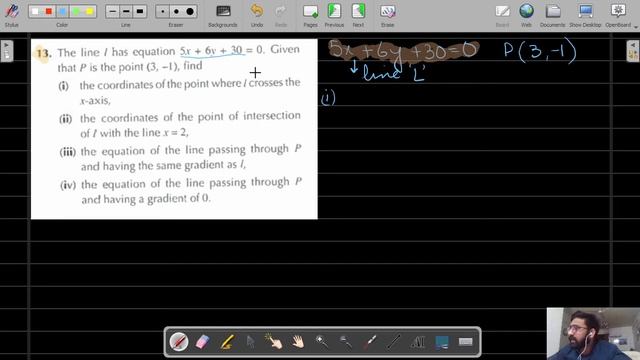Screen dimensions: 640x360
Task: Choose the yellow pen color
Action: click(89, 11)
